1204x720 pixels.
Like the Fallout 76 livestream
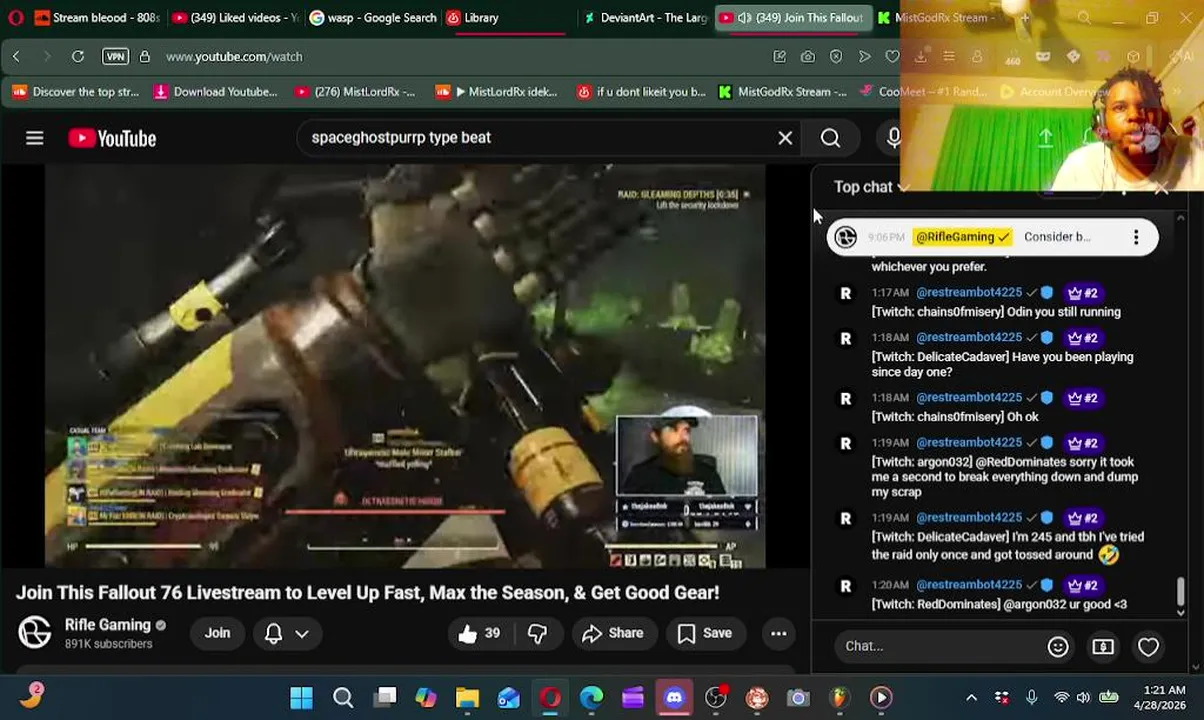[x=478, y=633]
